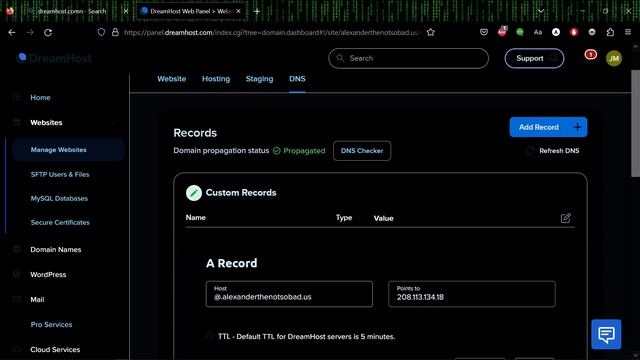Click the Add Record button
The image size is (640, 360).
(x=548, y=127)
